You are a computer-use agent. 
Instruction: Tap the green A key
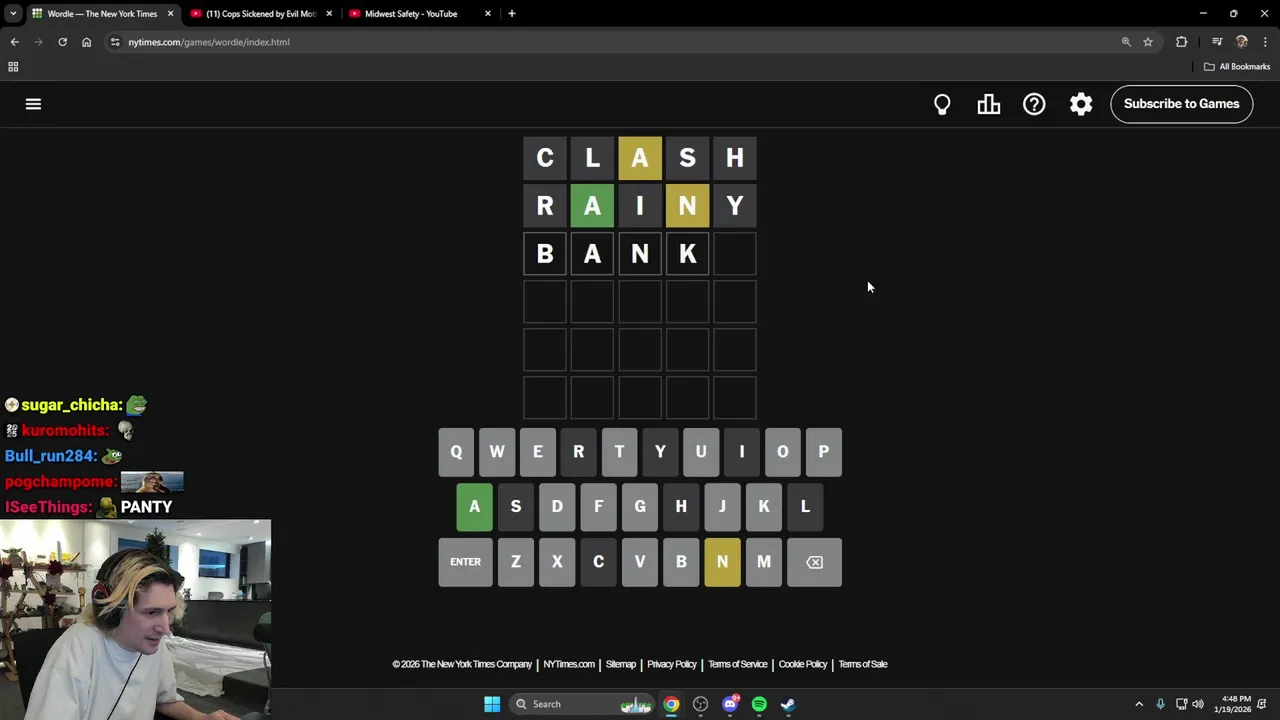click(x=475, y=507)
